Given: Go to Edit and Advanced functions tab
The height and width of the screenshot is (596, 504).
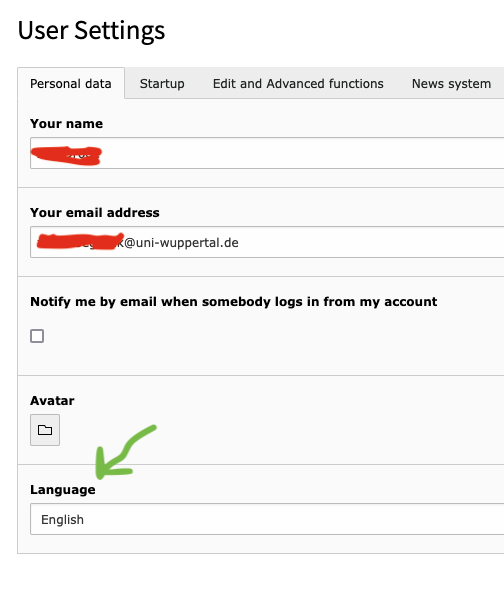Looking at the screenshot, I should [x=298, y=84].
